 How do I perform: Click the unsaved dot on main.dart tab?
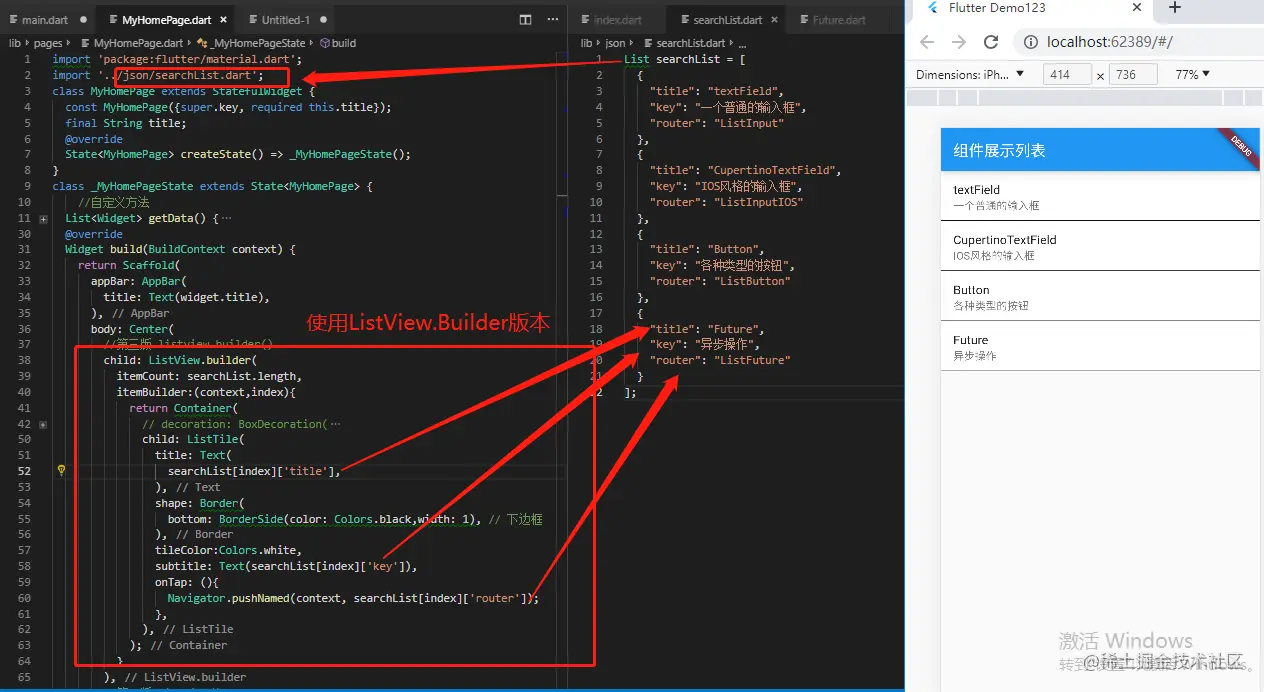[83, 20]
